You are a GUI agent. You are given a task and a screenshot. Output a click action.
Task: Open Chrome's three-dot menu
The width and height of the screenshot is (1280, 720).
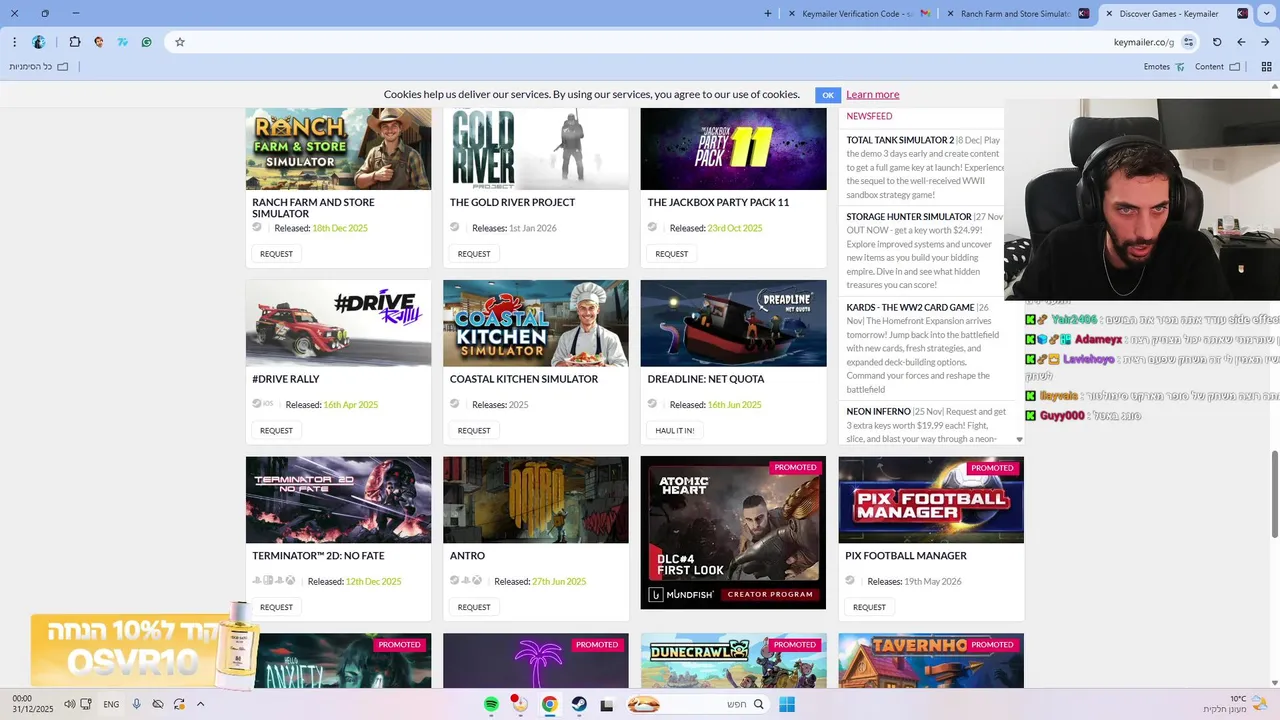click(x=14, y=42)
